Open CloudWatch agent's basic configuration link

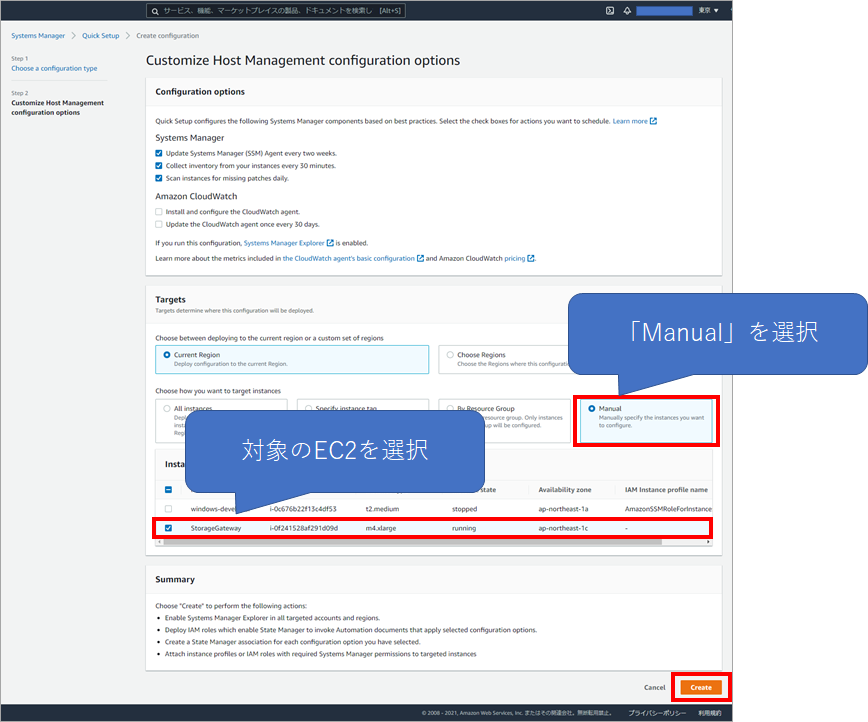point(349,259)
